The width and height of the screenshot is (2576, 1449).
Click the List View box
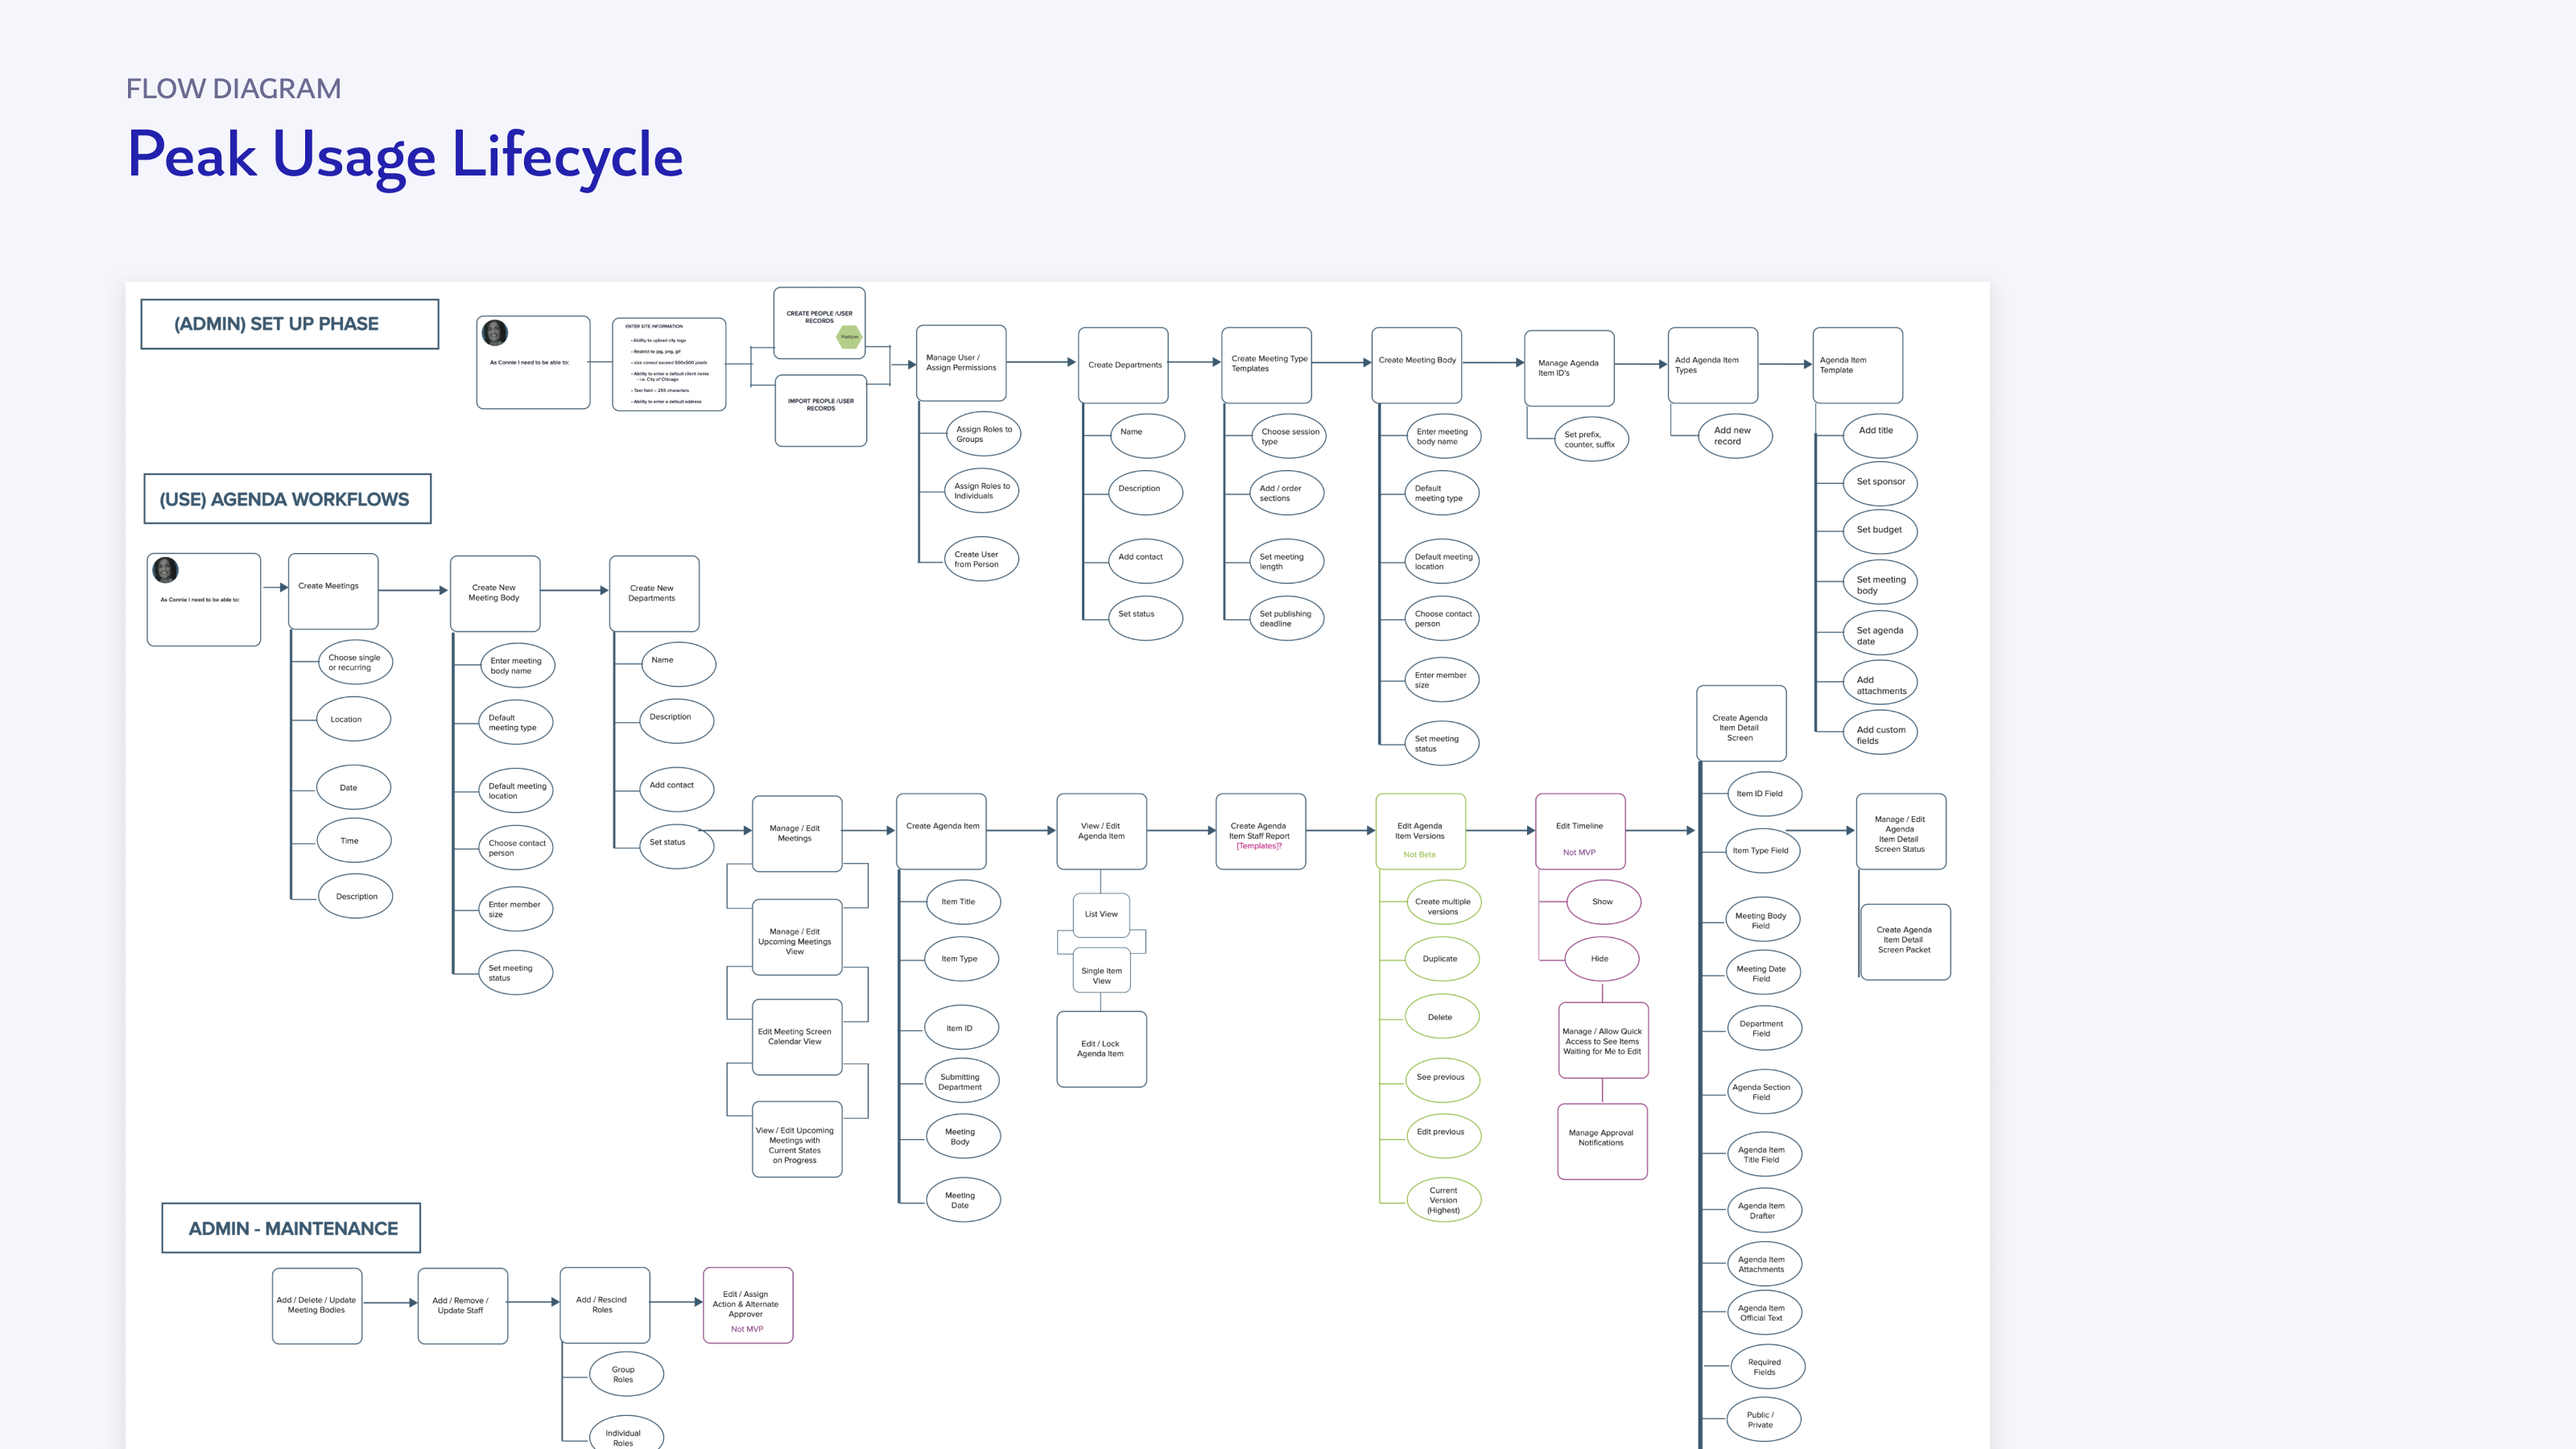[x=1101, y=914]
